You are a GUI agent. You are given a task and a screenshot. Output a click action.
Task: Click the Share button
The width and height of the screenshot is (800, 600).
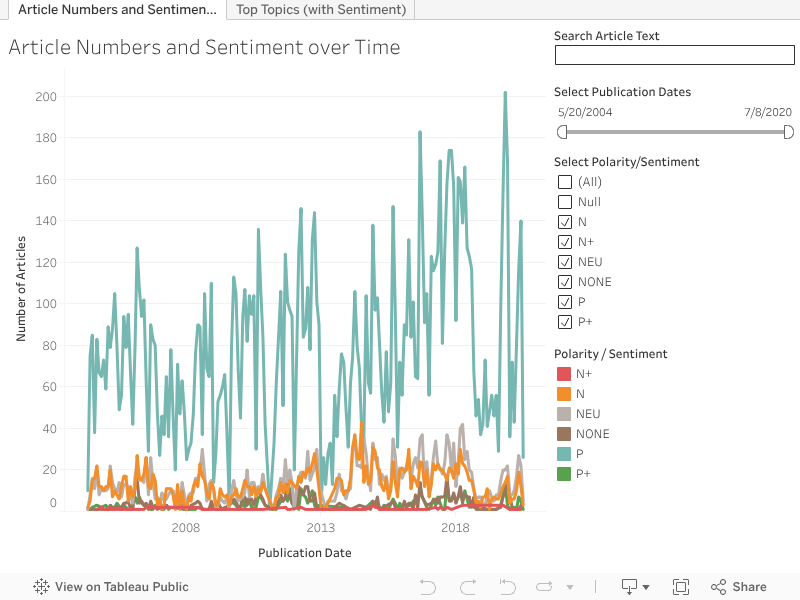[738, 587]
